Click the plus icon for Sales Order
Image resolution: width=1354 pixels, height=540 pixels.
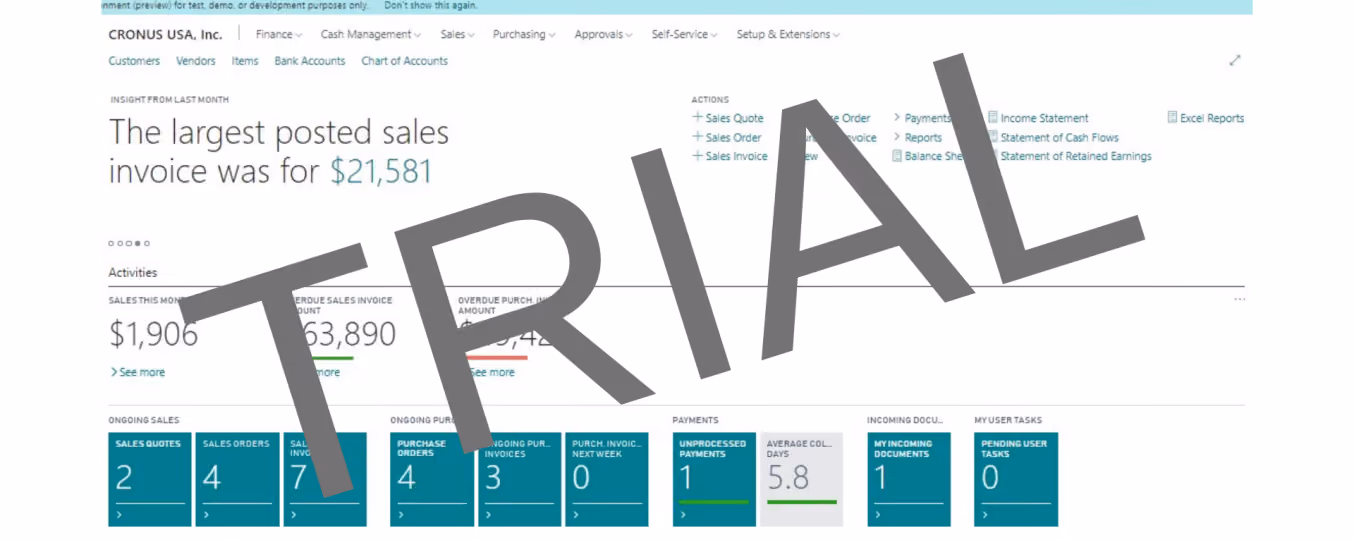pos(697,137)
